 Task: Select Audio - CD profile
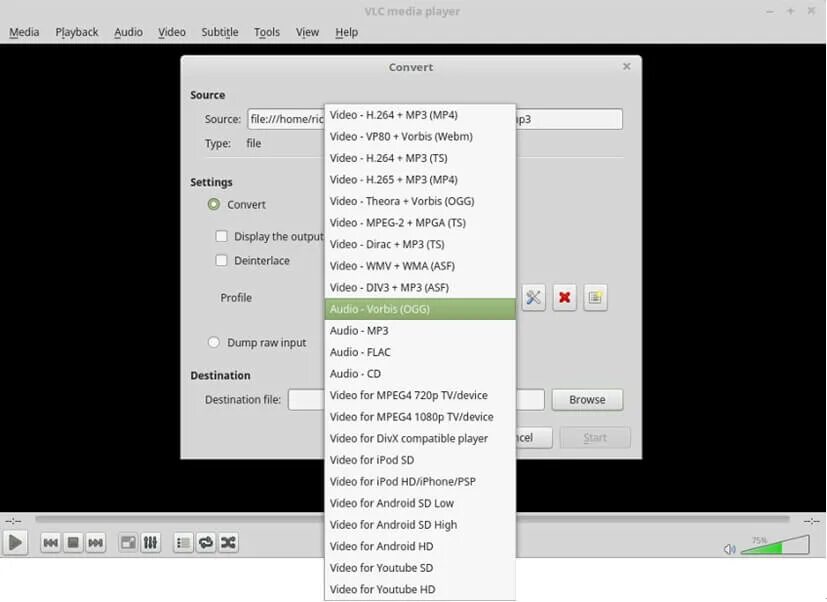pyautogui.click(x=420, y=374)
